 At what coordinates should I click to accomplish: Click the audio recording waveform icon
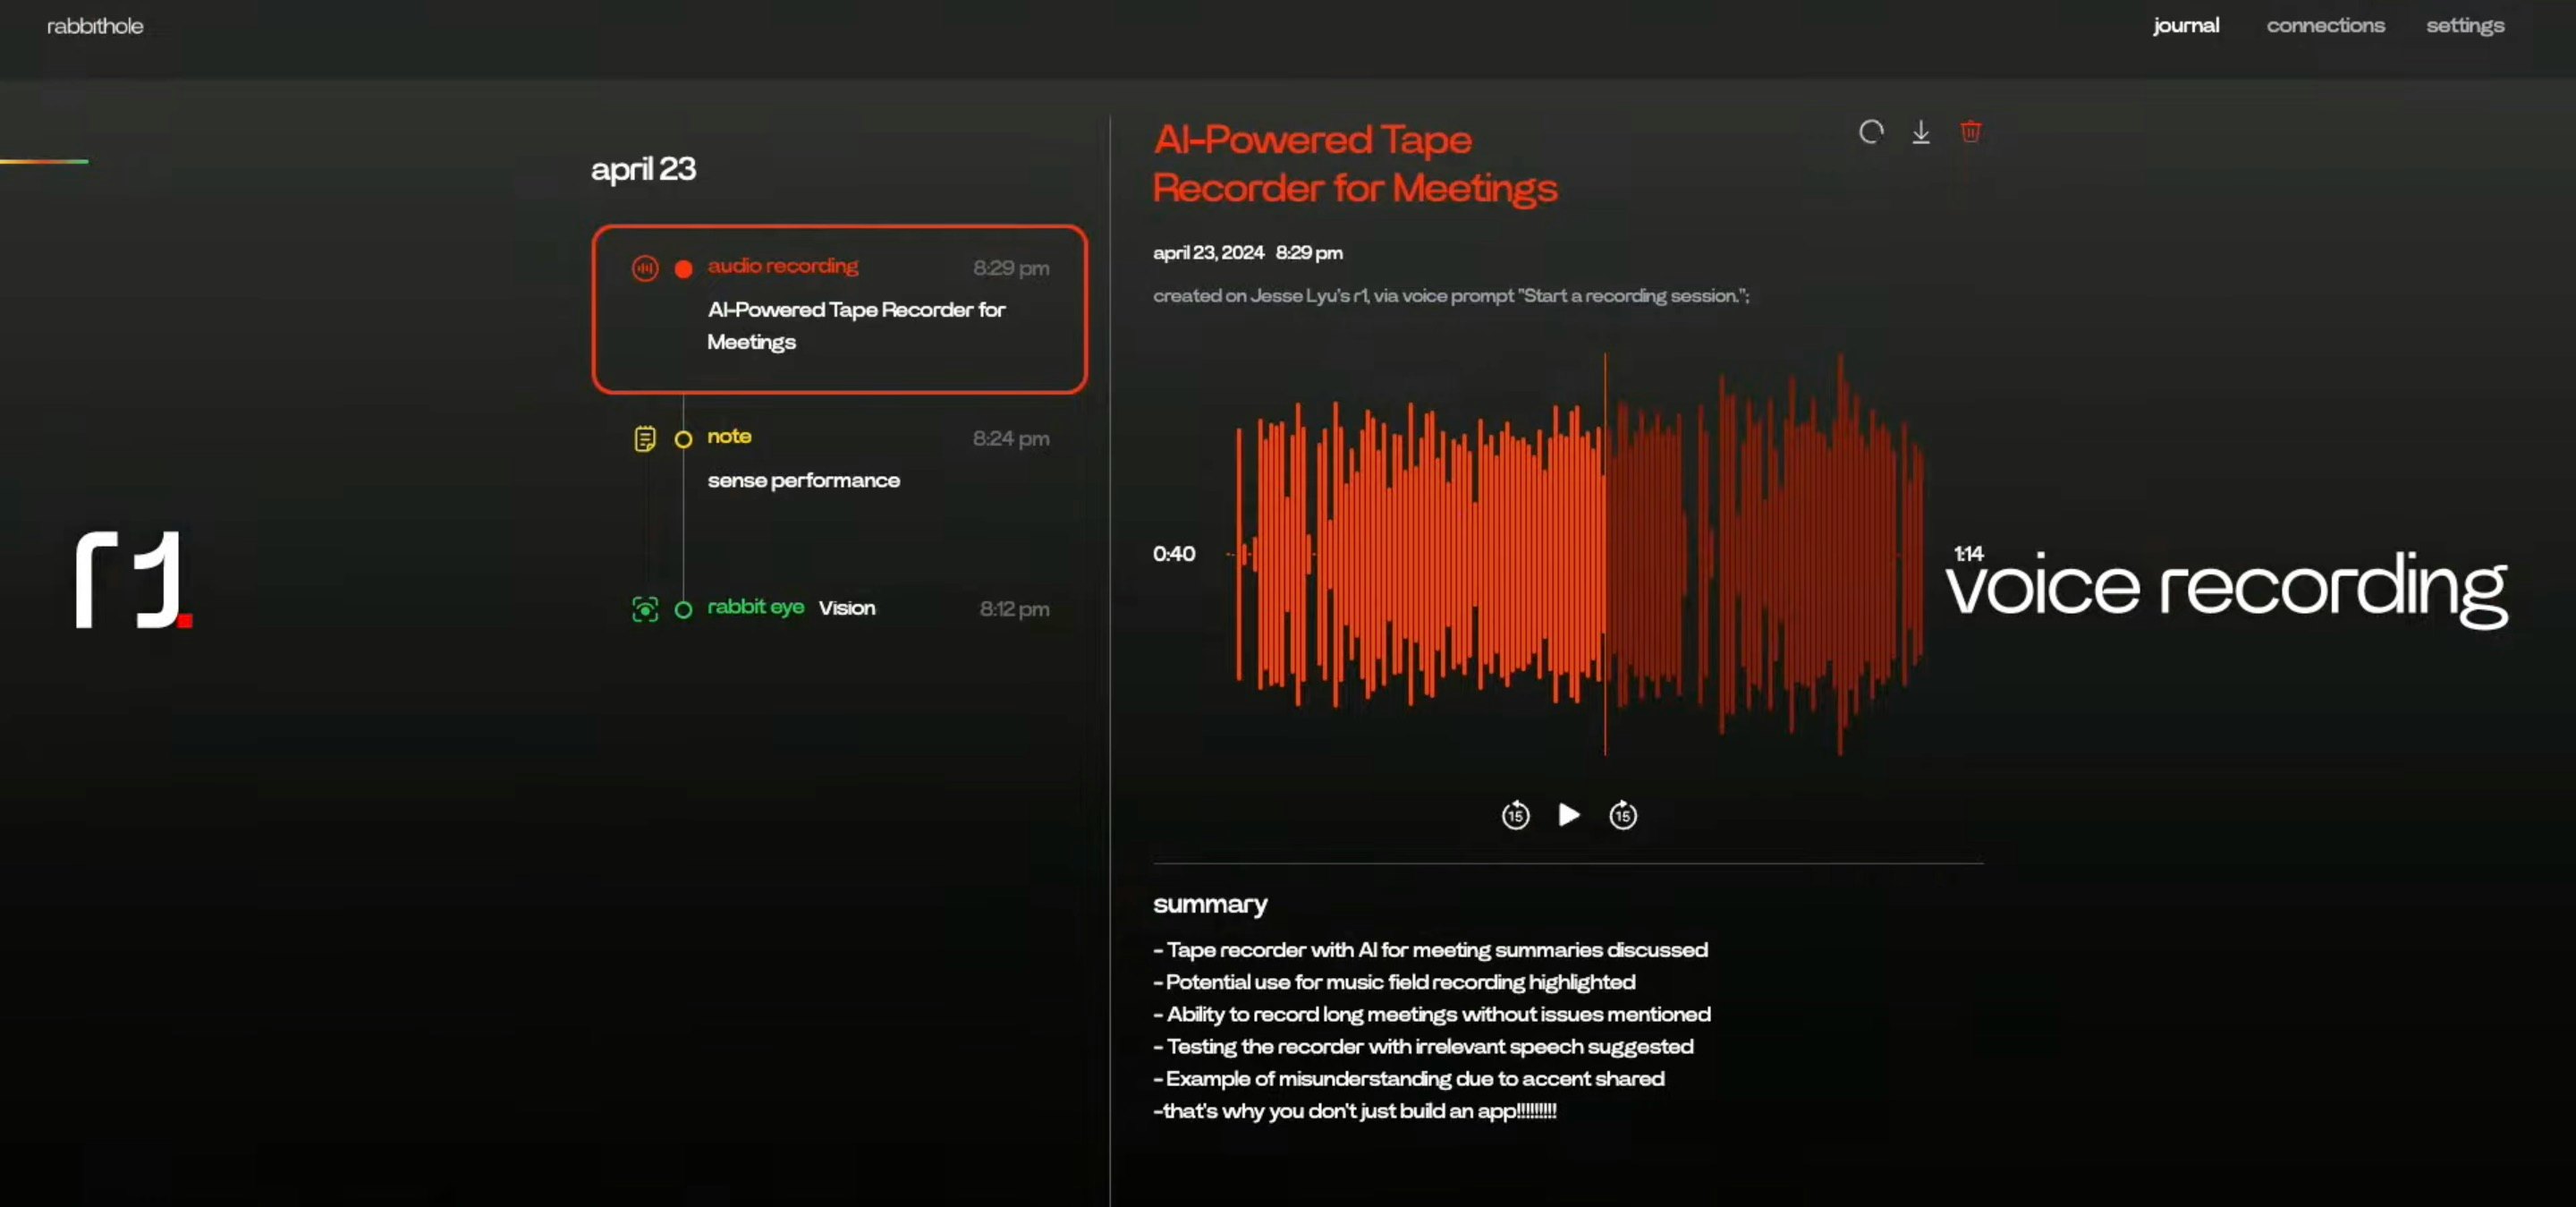tap(645, 268)
